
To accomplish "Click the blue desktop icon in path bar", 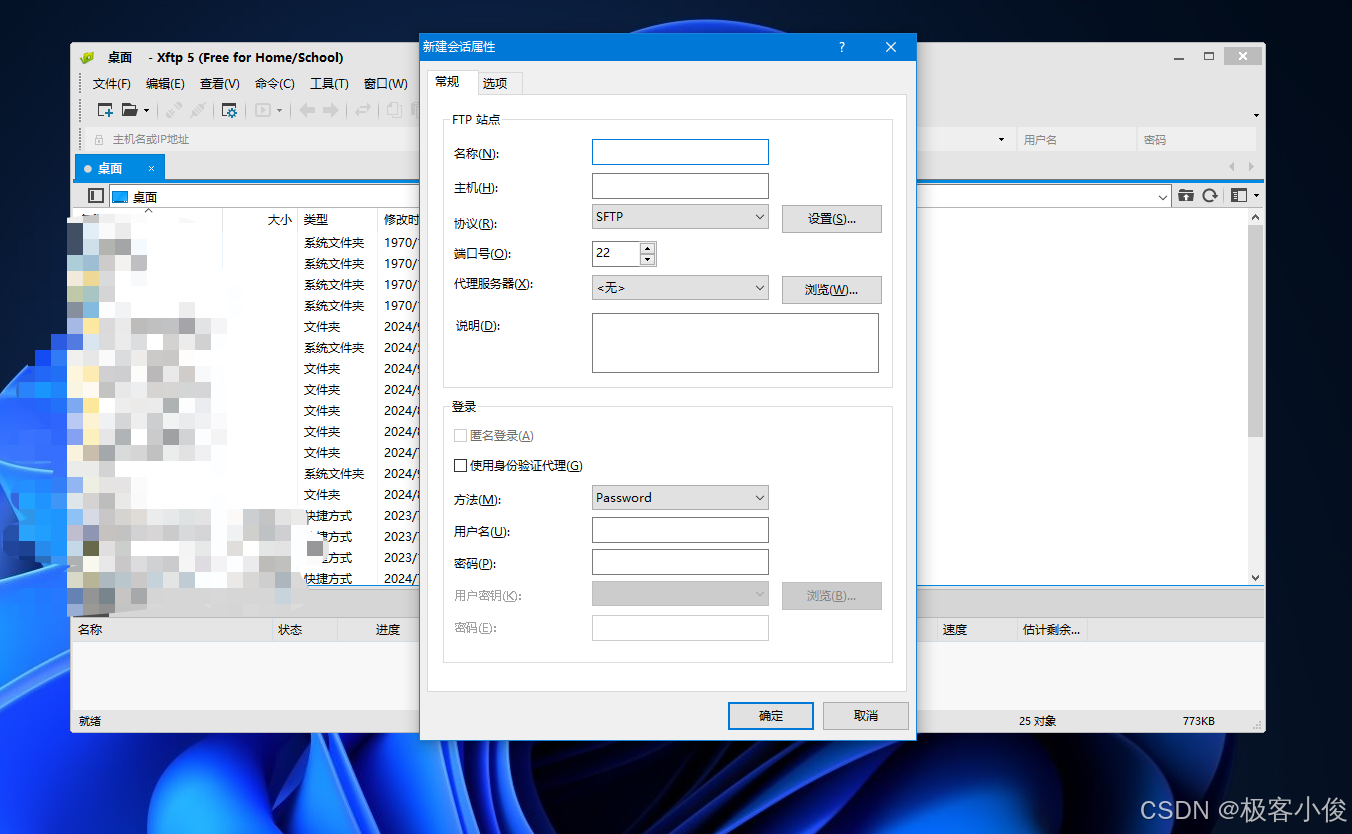I will coord(120,197).
